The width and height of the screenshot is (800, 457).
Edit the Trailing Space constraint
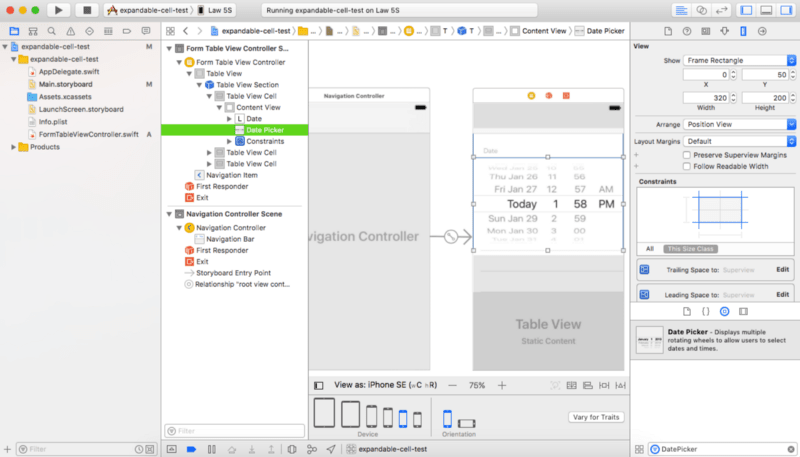(x=783, y=270)
